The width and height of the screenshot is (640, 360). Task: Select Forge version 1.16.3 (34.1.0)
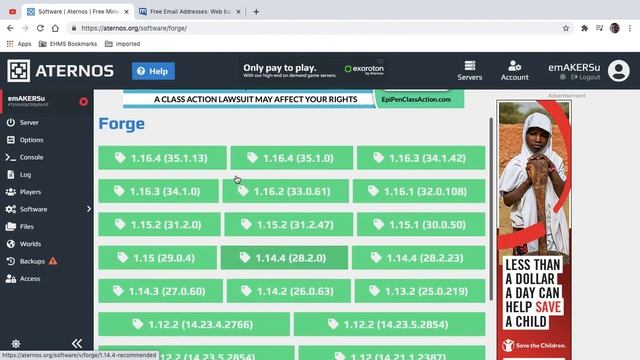click(x=158, y=191)
